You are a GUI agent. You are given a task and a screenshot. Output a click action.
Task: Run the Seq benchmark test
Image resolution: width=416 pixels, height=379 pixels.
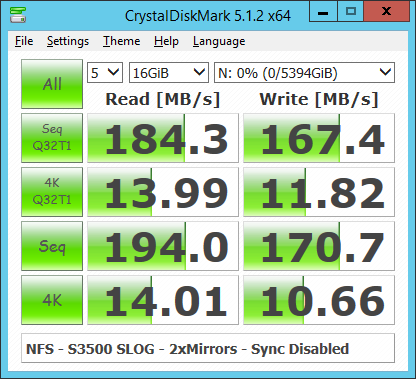52,246
